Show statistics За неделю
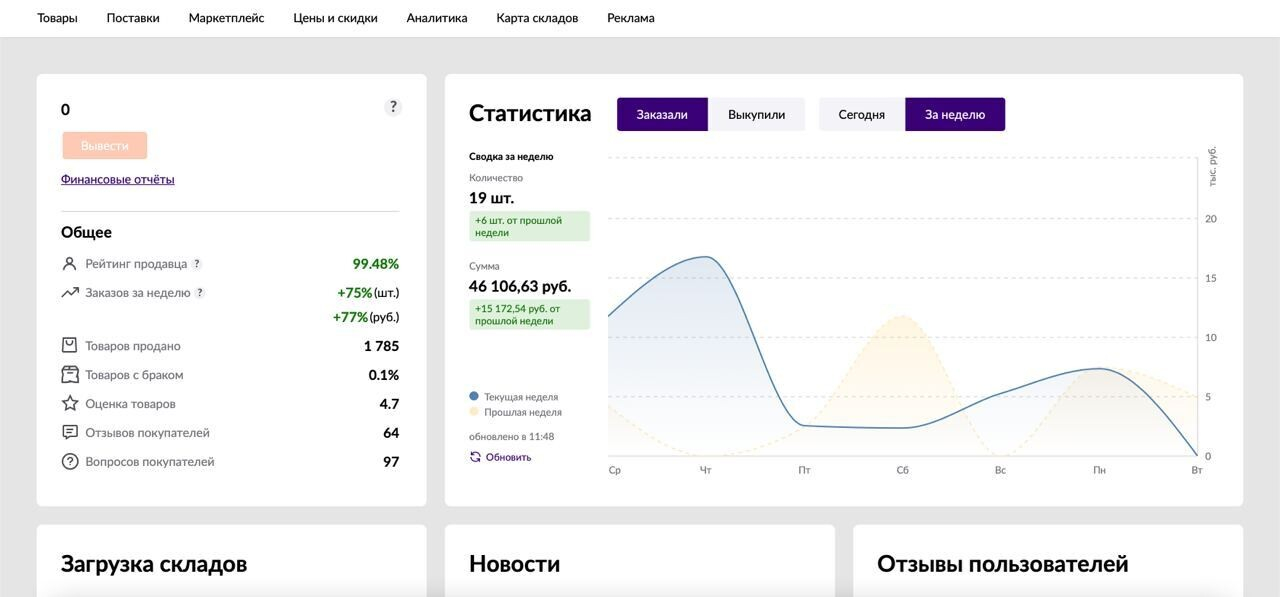 tap(955, 114)
